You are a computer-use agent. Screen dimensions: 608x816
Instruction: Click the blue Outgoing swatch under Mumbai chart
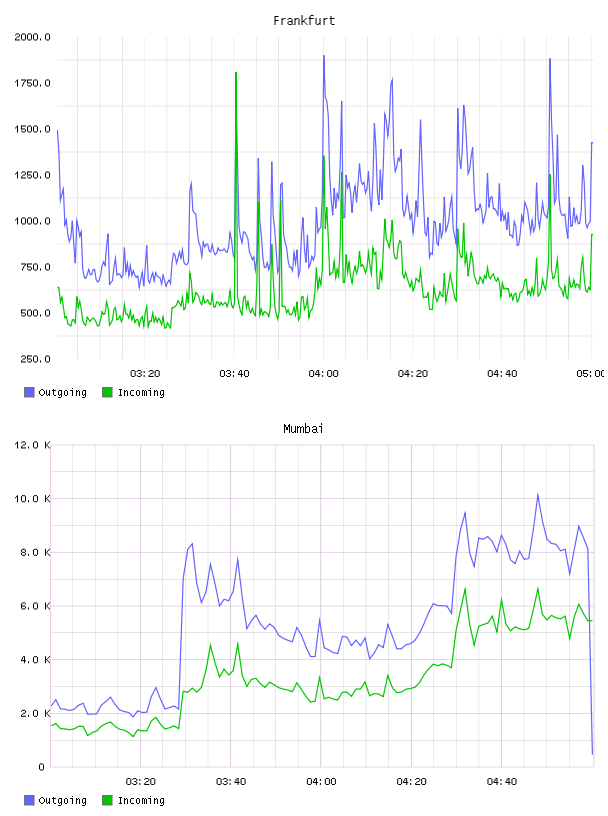[29, 800]
